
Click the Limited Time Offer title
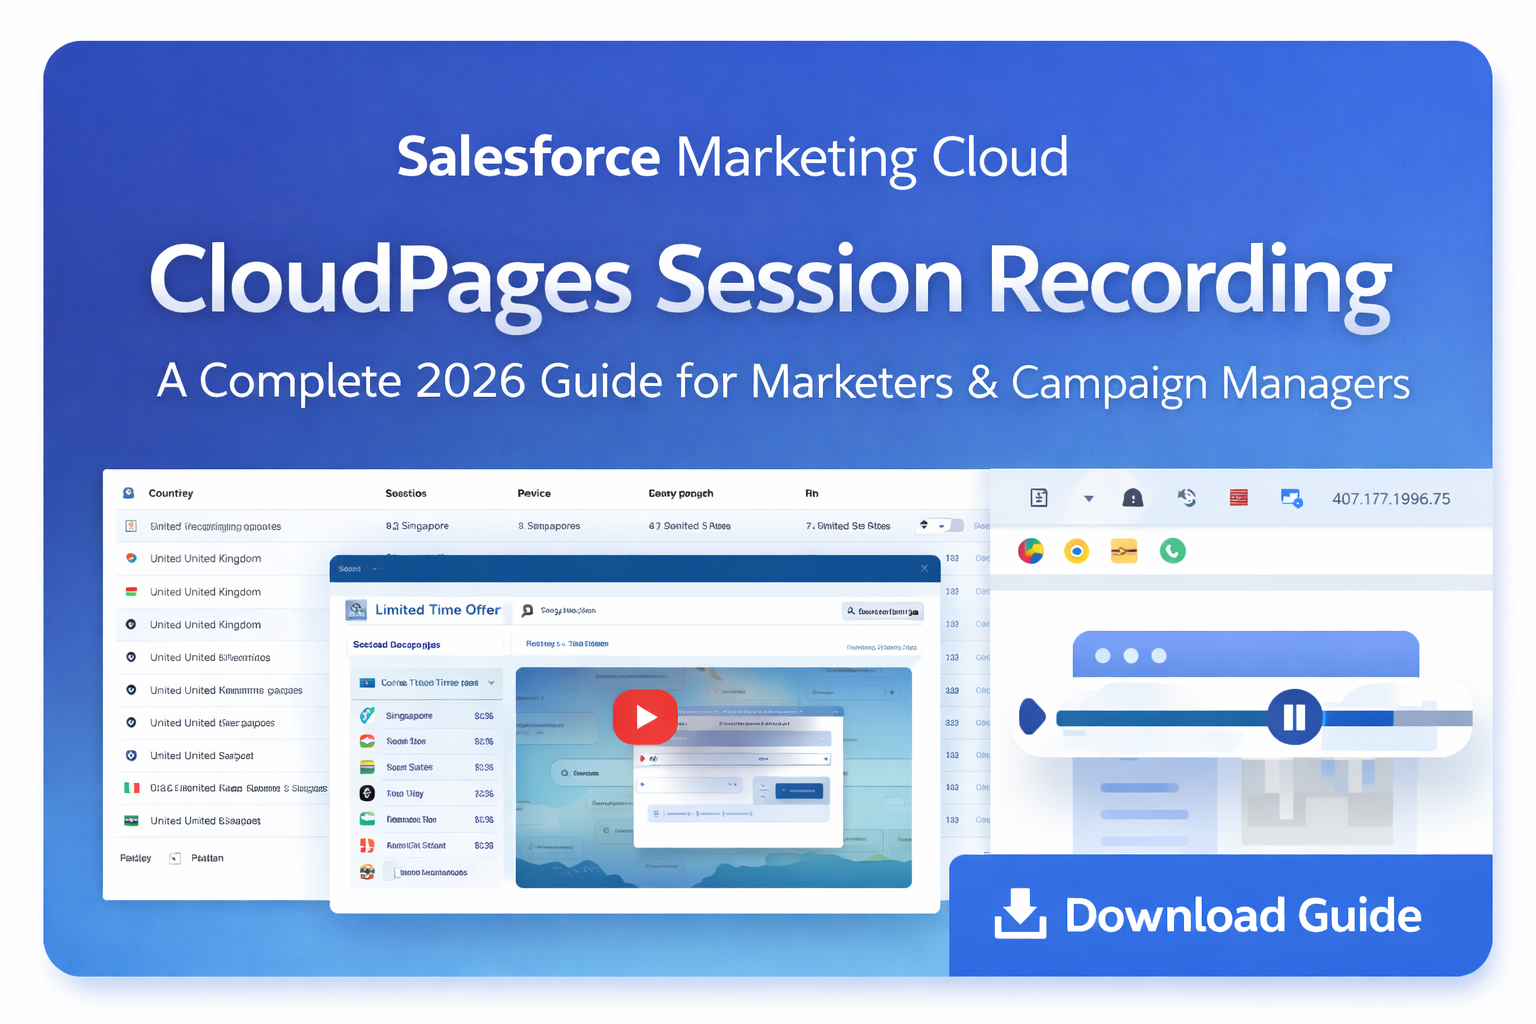(438, 610)
